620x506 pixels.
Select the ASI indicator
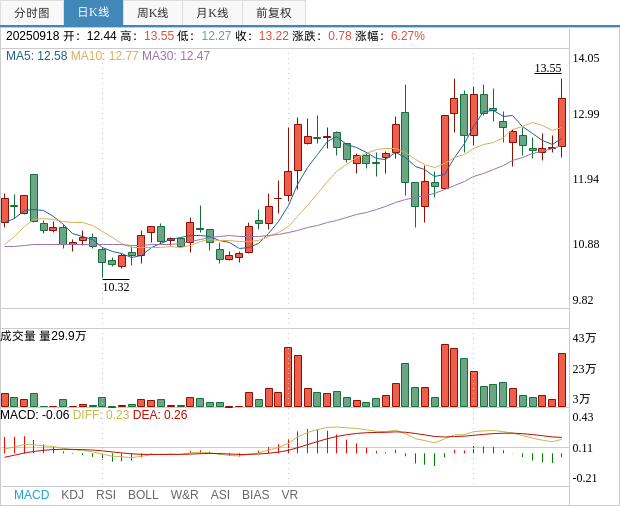(220, 495)
